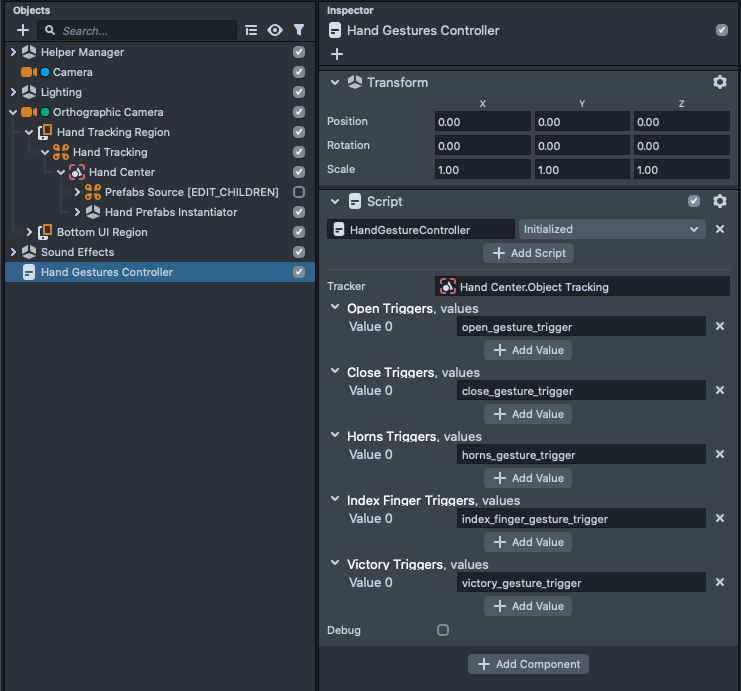Expand the Helper Manager tree item
This screenshot has height=691, width=741.
(13, 52)
